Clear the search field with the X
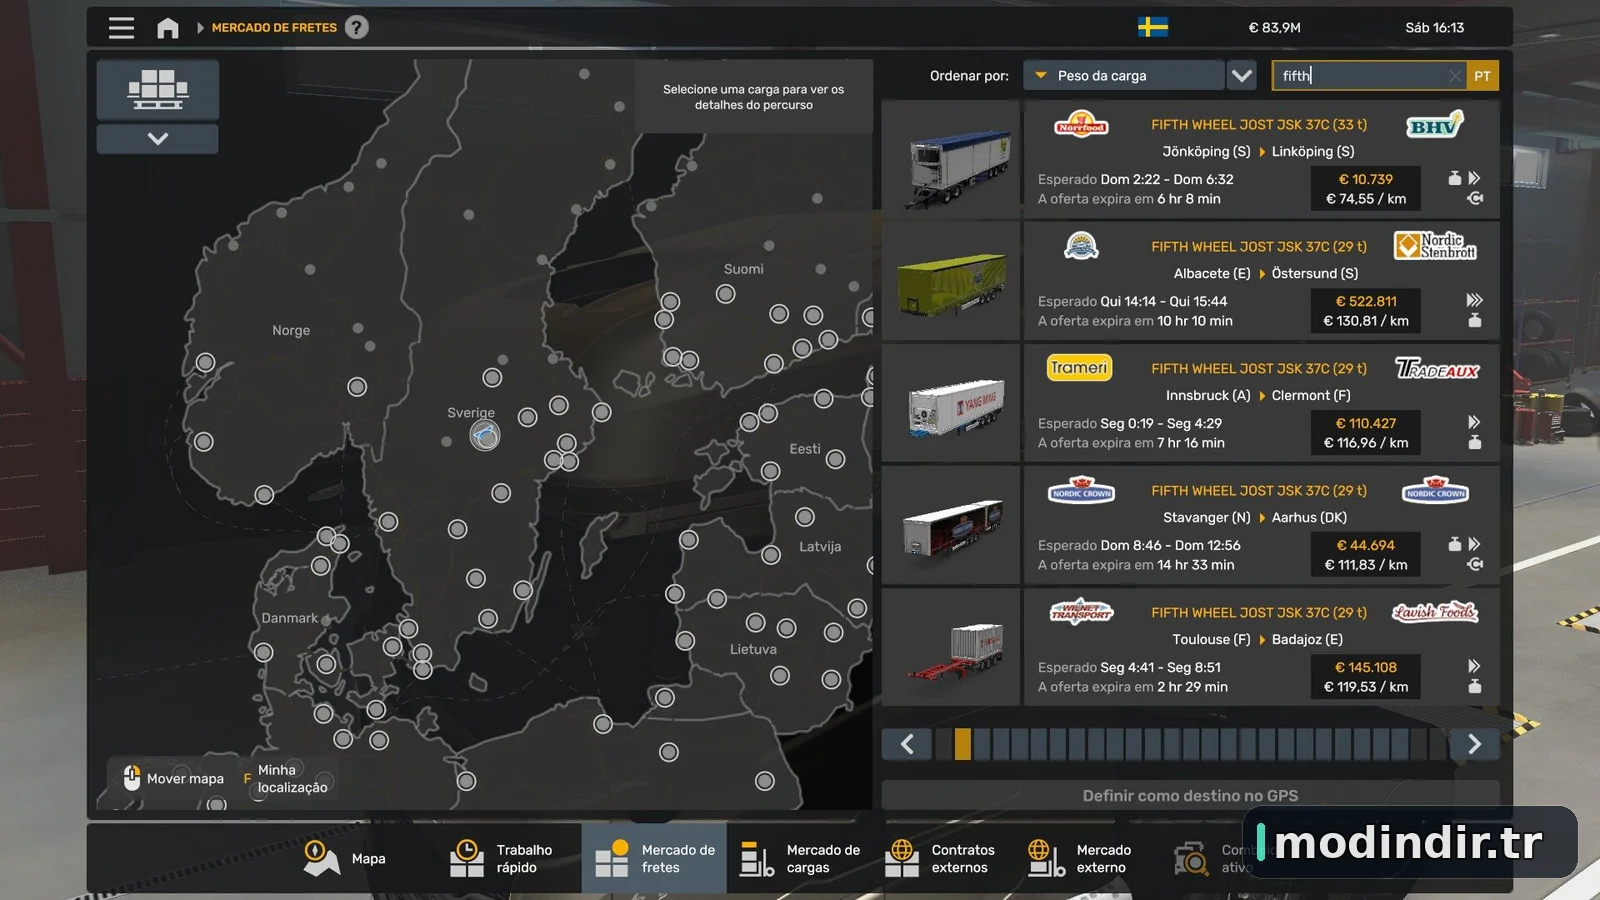Viewport: 1600px width, 900px height. pyautogui.click(x=1455, y=76)
